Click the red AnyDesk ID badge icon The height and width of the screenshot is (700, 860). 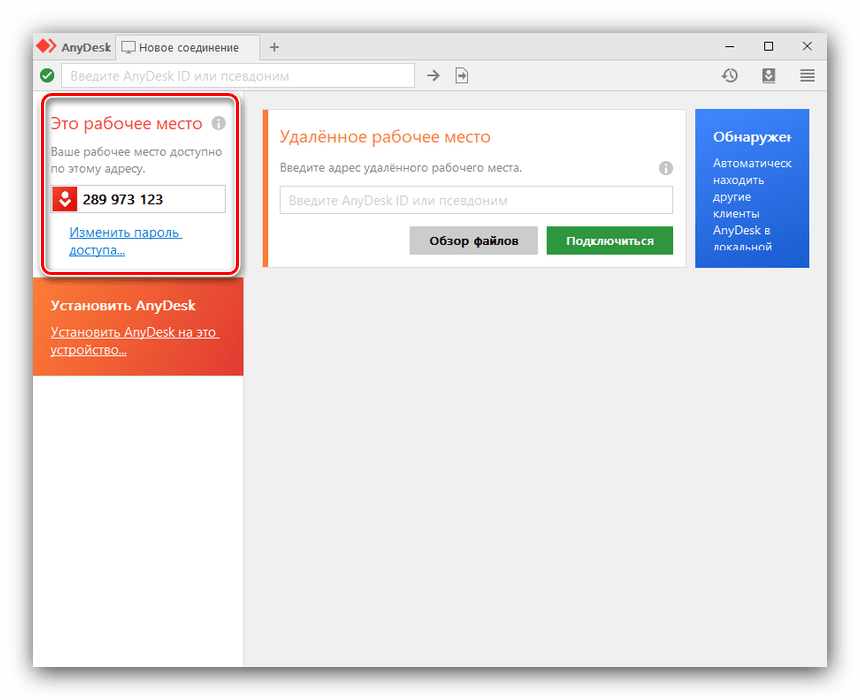point(65,199)
